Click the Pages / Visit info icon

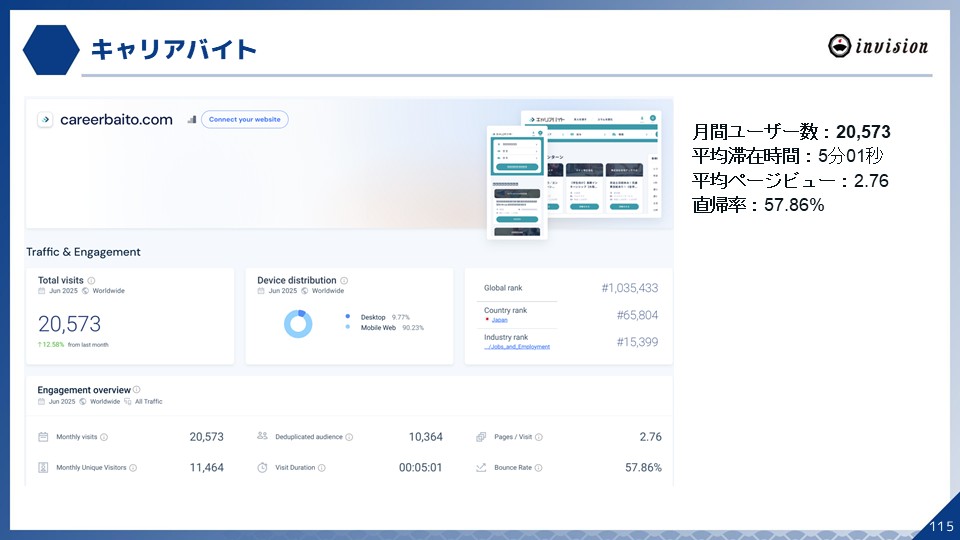point(539,437)
